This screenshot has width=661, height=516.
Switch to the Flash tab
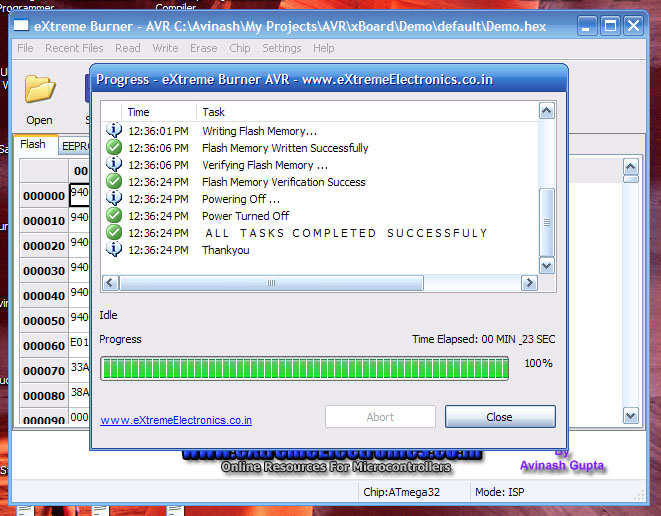[33, 145]
